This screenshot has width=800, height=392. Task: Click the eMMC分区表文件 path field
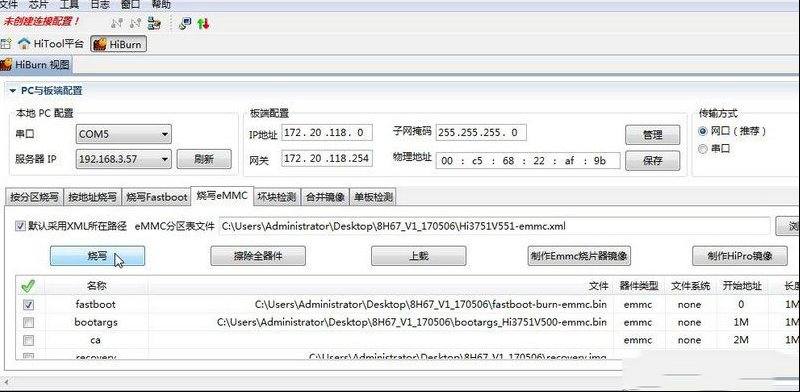(x=494, y=226)
